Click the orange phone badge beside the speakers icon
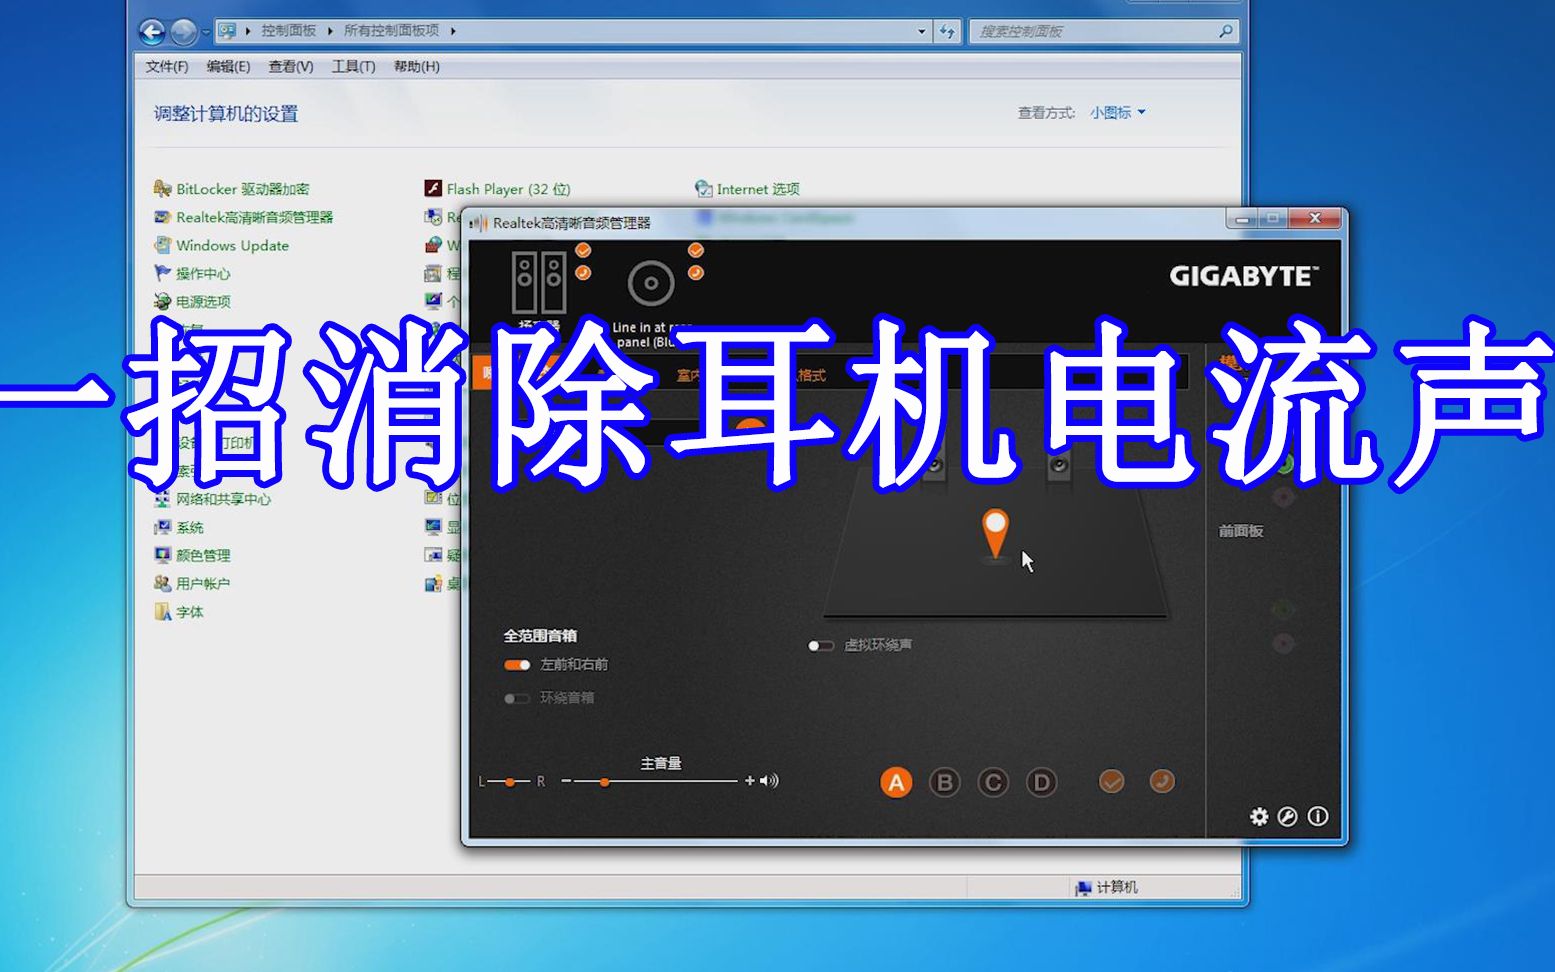This screenshot has height=972, width=1555. (583, 272)
